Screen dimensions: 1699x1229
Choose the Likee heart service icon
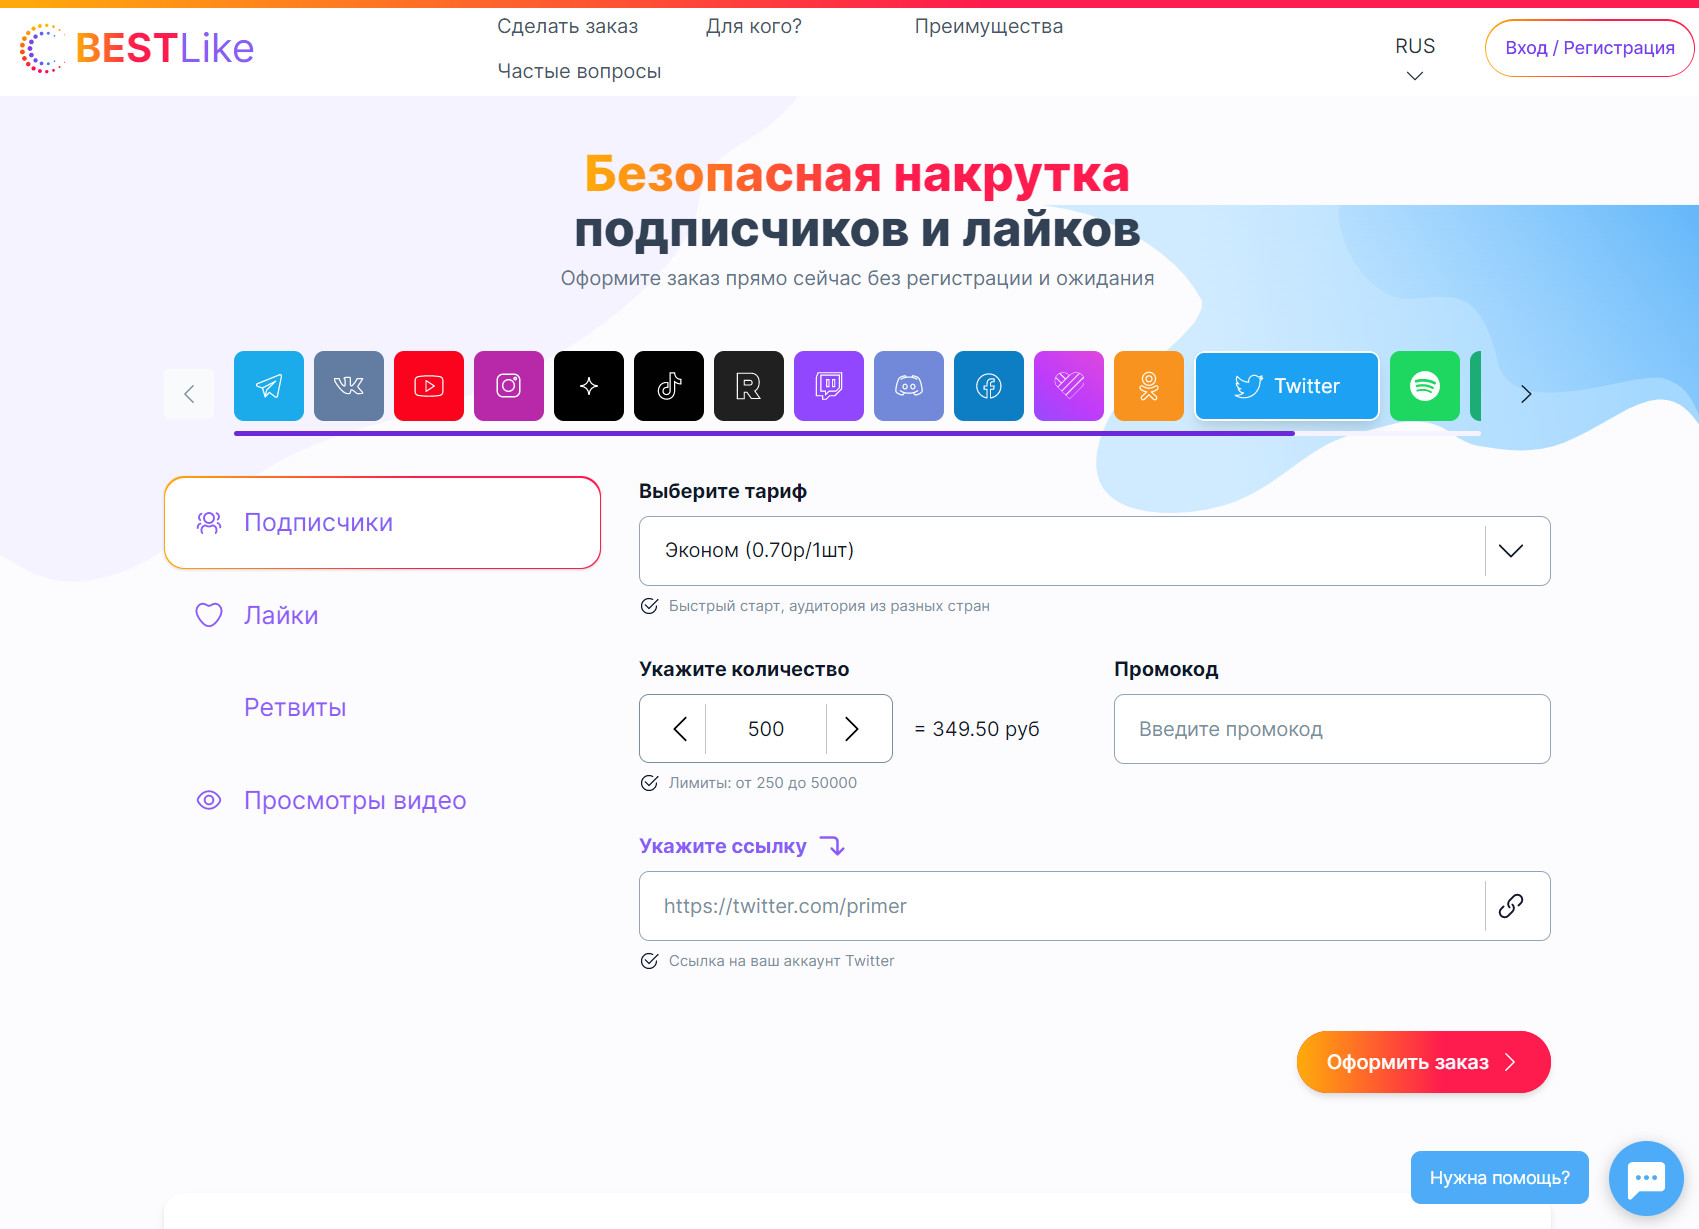point(1069,386)
